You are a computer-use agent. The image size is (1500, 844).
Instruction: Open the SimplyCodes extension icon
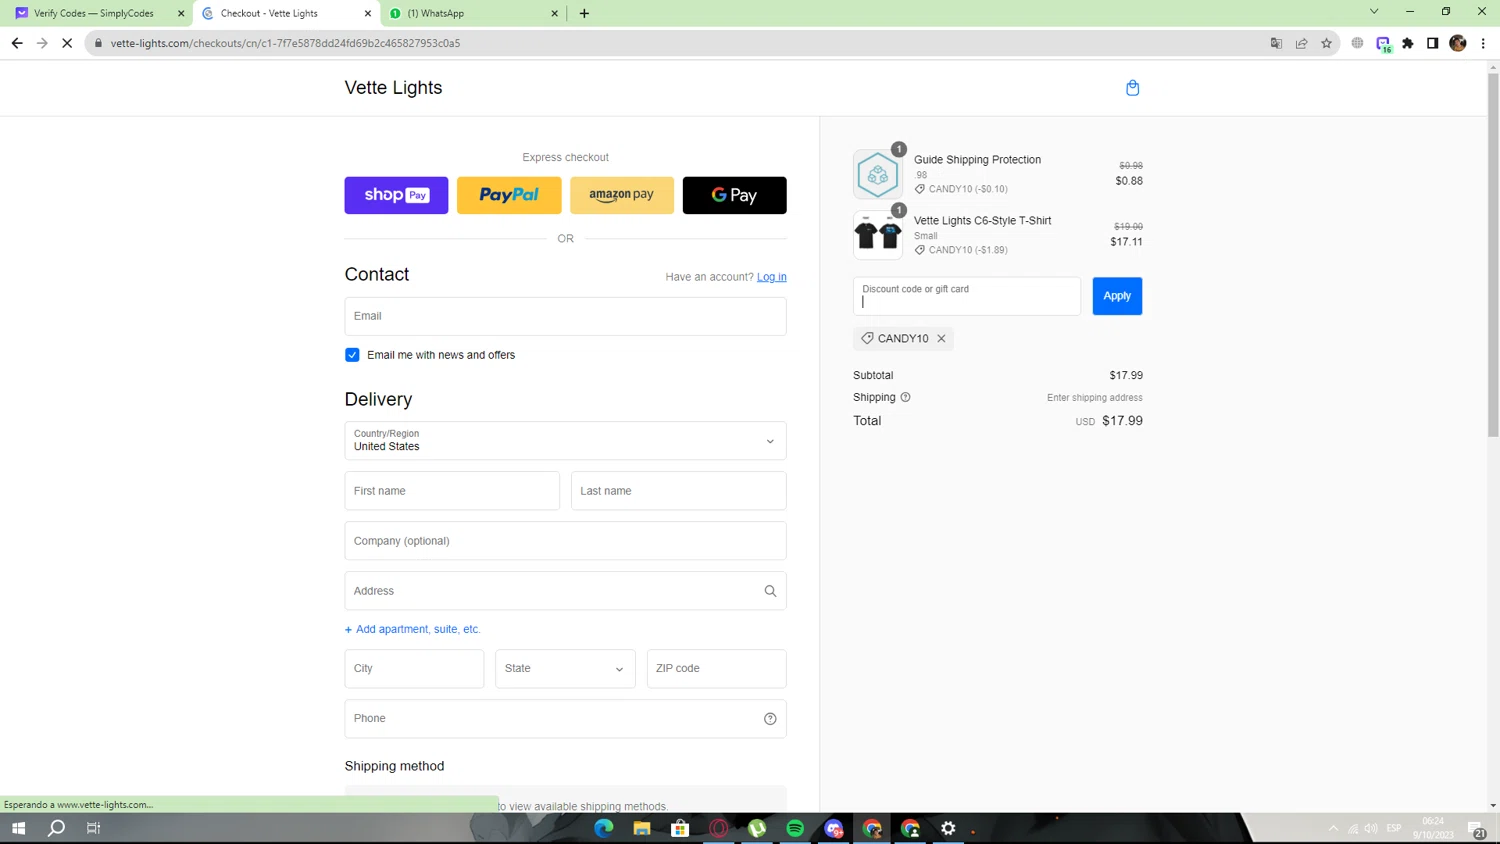(x=1383, y=44)
